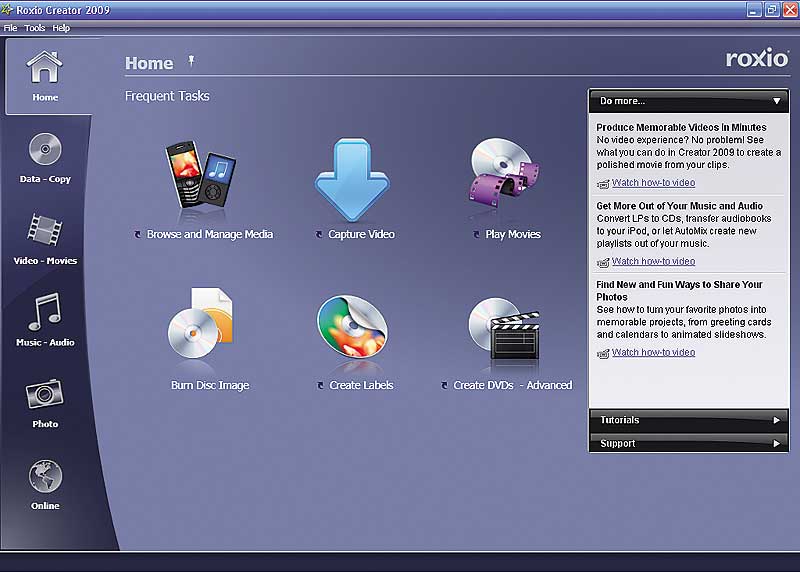Watch how-to video for Memorable Videos

click(653, 183)
